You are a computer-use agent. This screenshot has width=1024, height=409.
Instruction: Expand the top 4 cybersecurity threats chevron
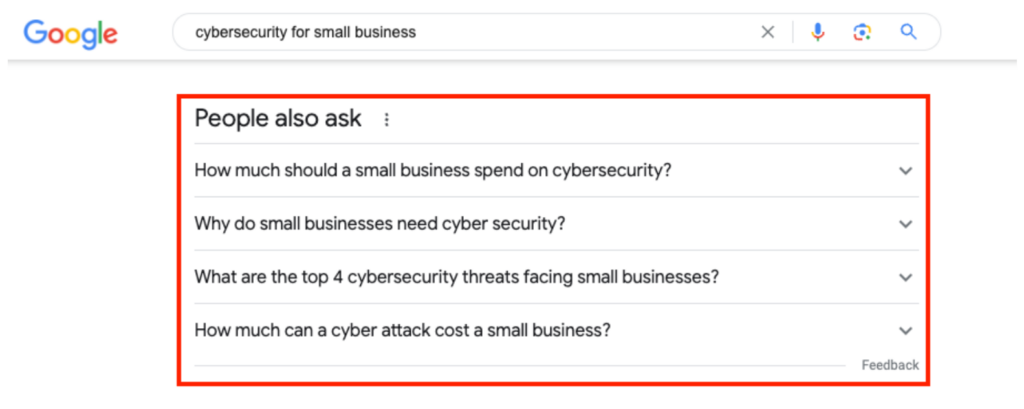tap(905, 277)
